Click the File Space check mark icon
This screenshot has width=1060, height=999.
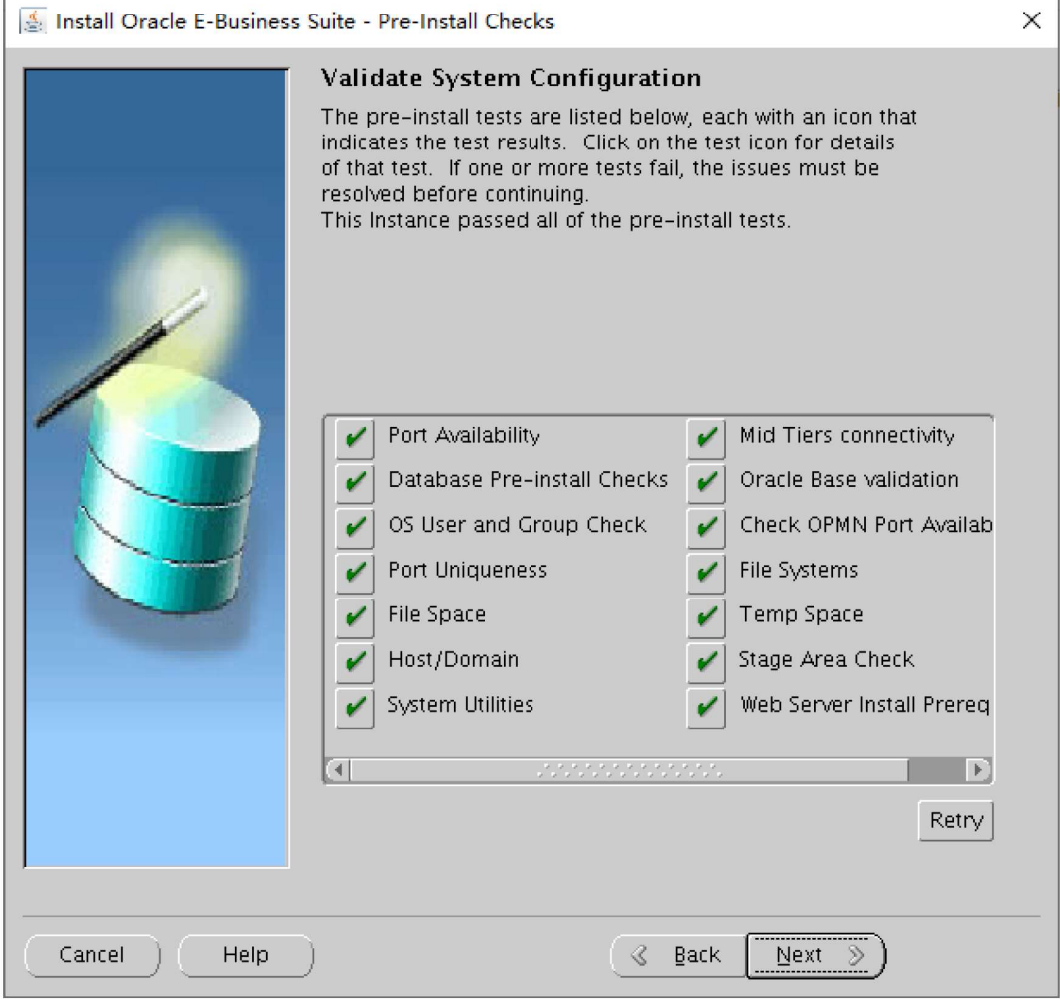[x=355, y=617]
